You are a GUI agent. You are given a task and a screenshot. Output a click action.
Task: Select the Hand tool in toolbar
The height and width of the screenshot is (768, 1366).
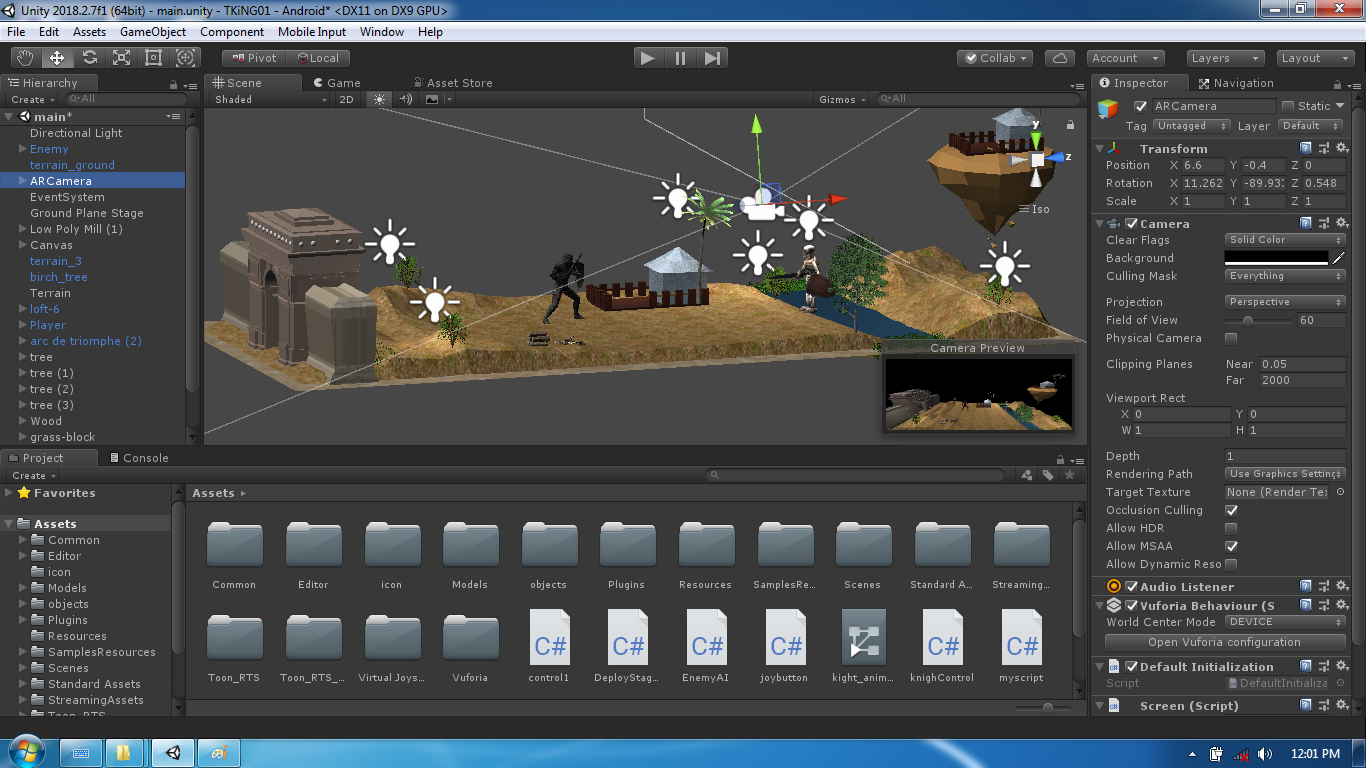(25, 58)
